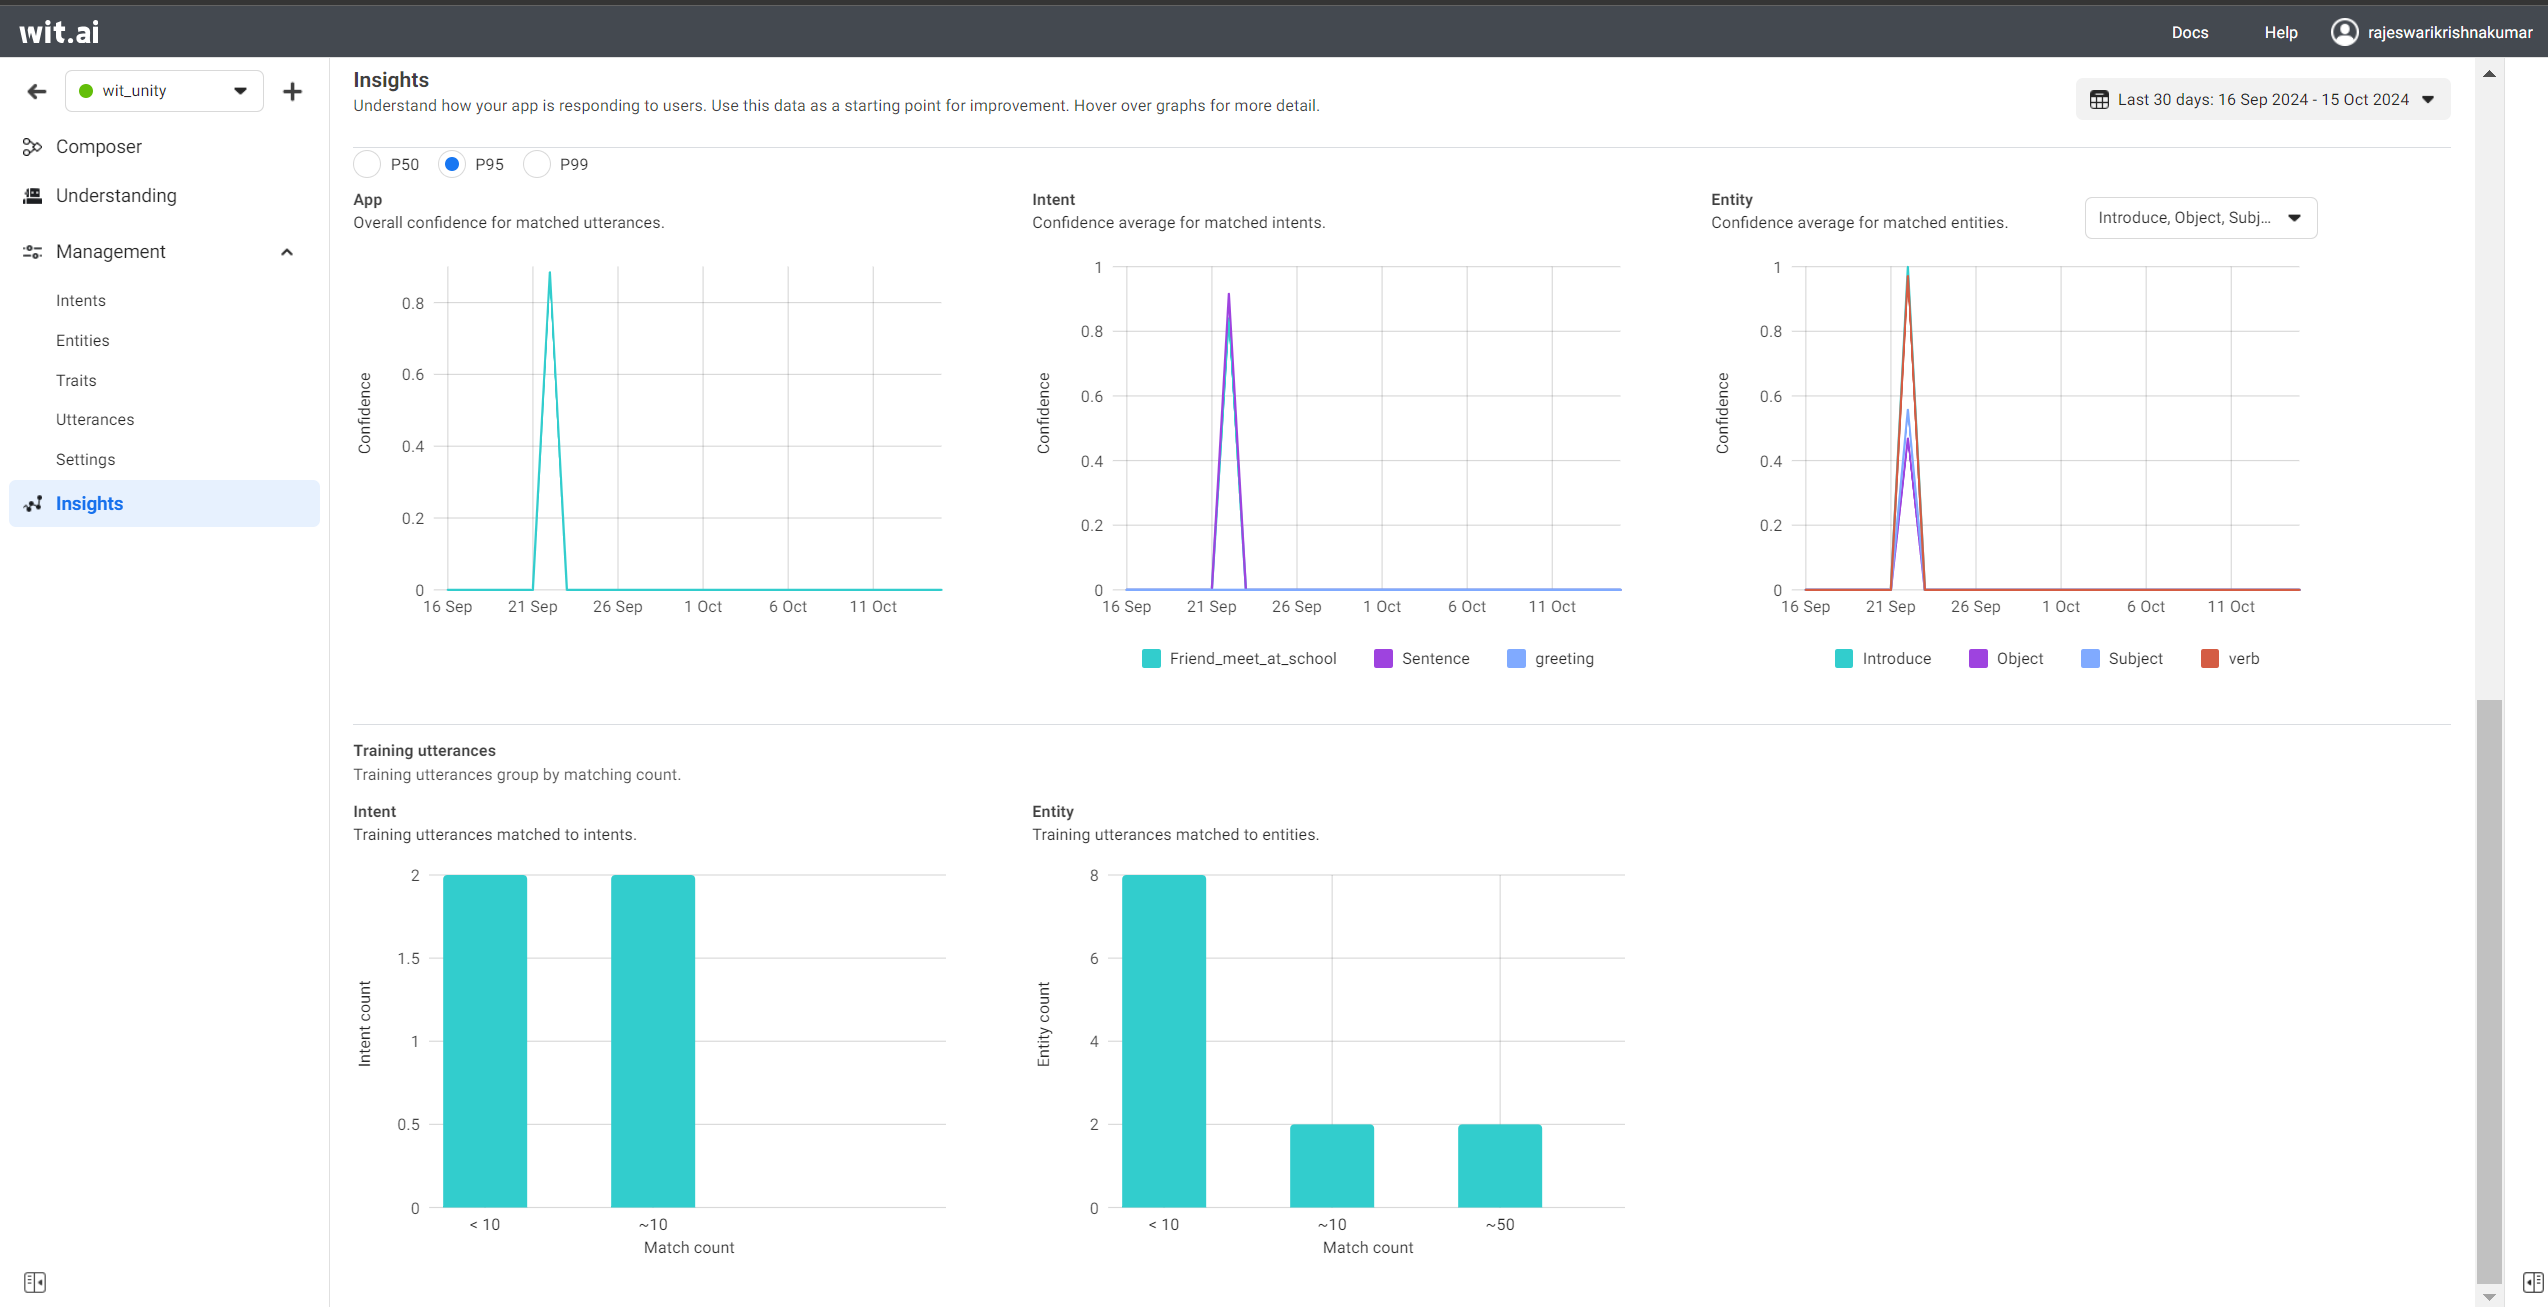Click the plus icon to add app
Image resolution: width=2548 pixels, height=1307 pixels.
click(x=292, y=92)
